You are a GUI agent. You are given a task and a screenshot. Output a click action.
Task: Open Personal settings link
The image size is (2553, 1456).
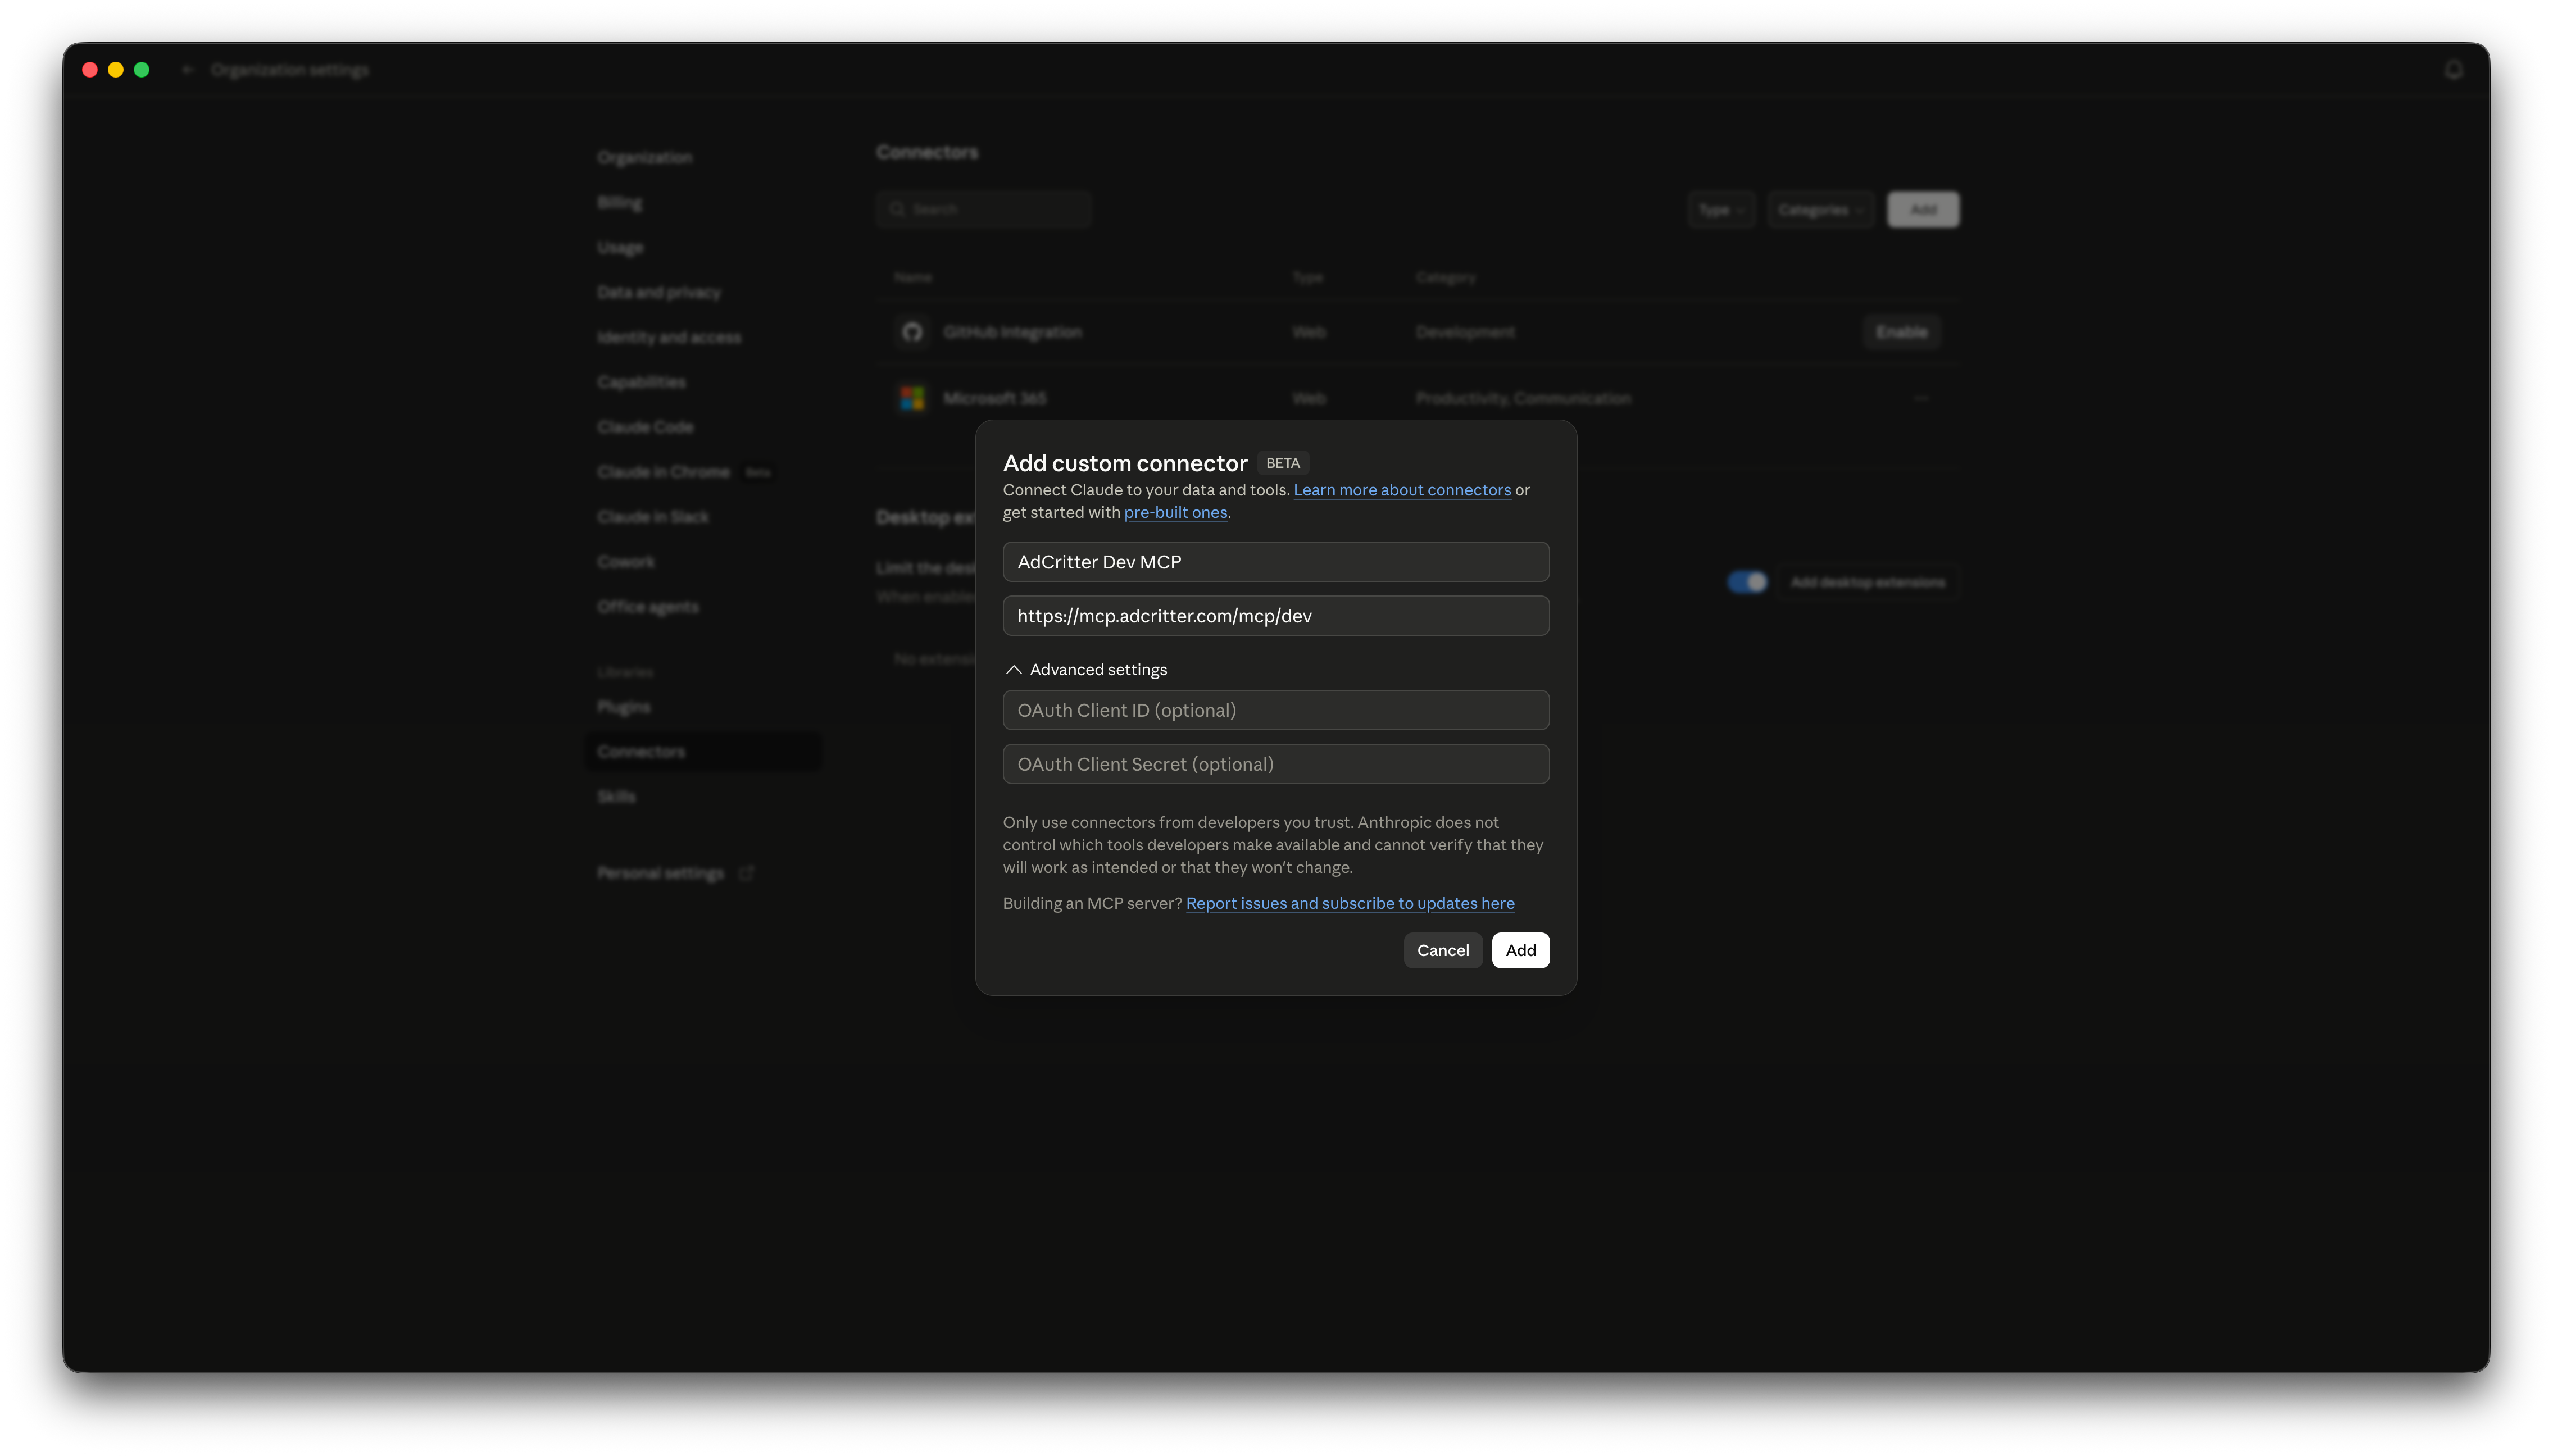coord(660,873)
